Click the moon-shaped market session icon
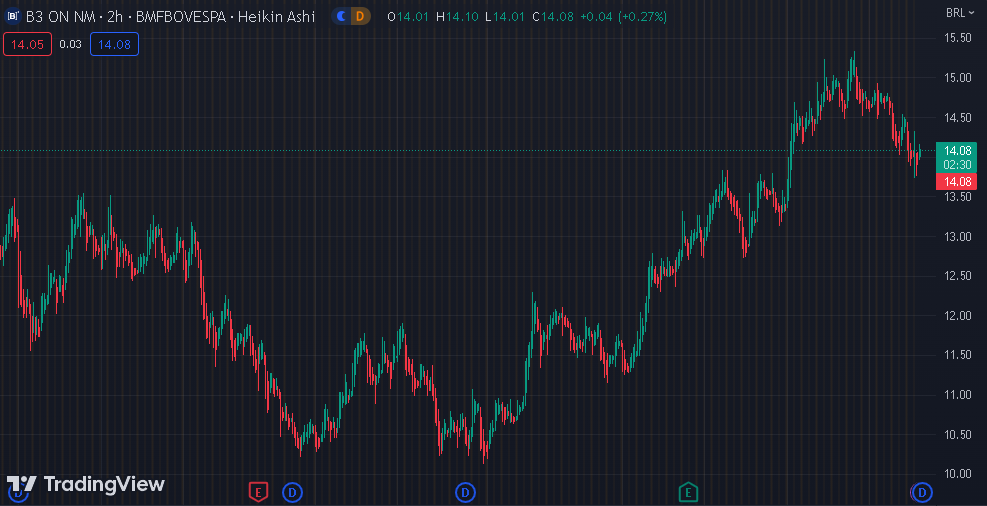Image resolution: width=987 pixels, height=506 pixels. 342,16
